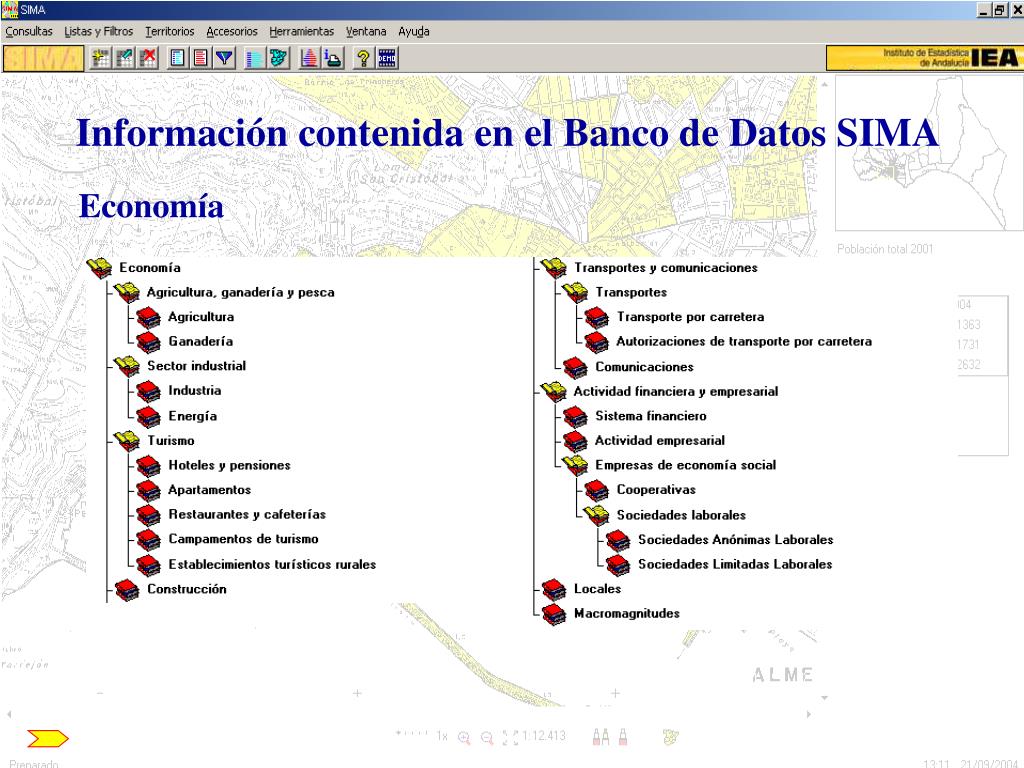The image size is (1024, 768).
Task: Click the info printer toolbar icon
Action: 333,58
